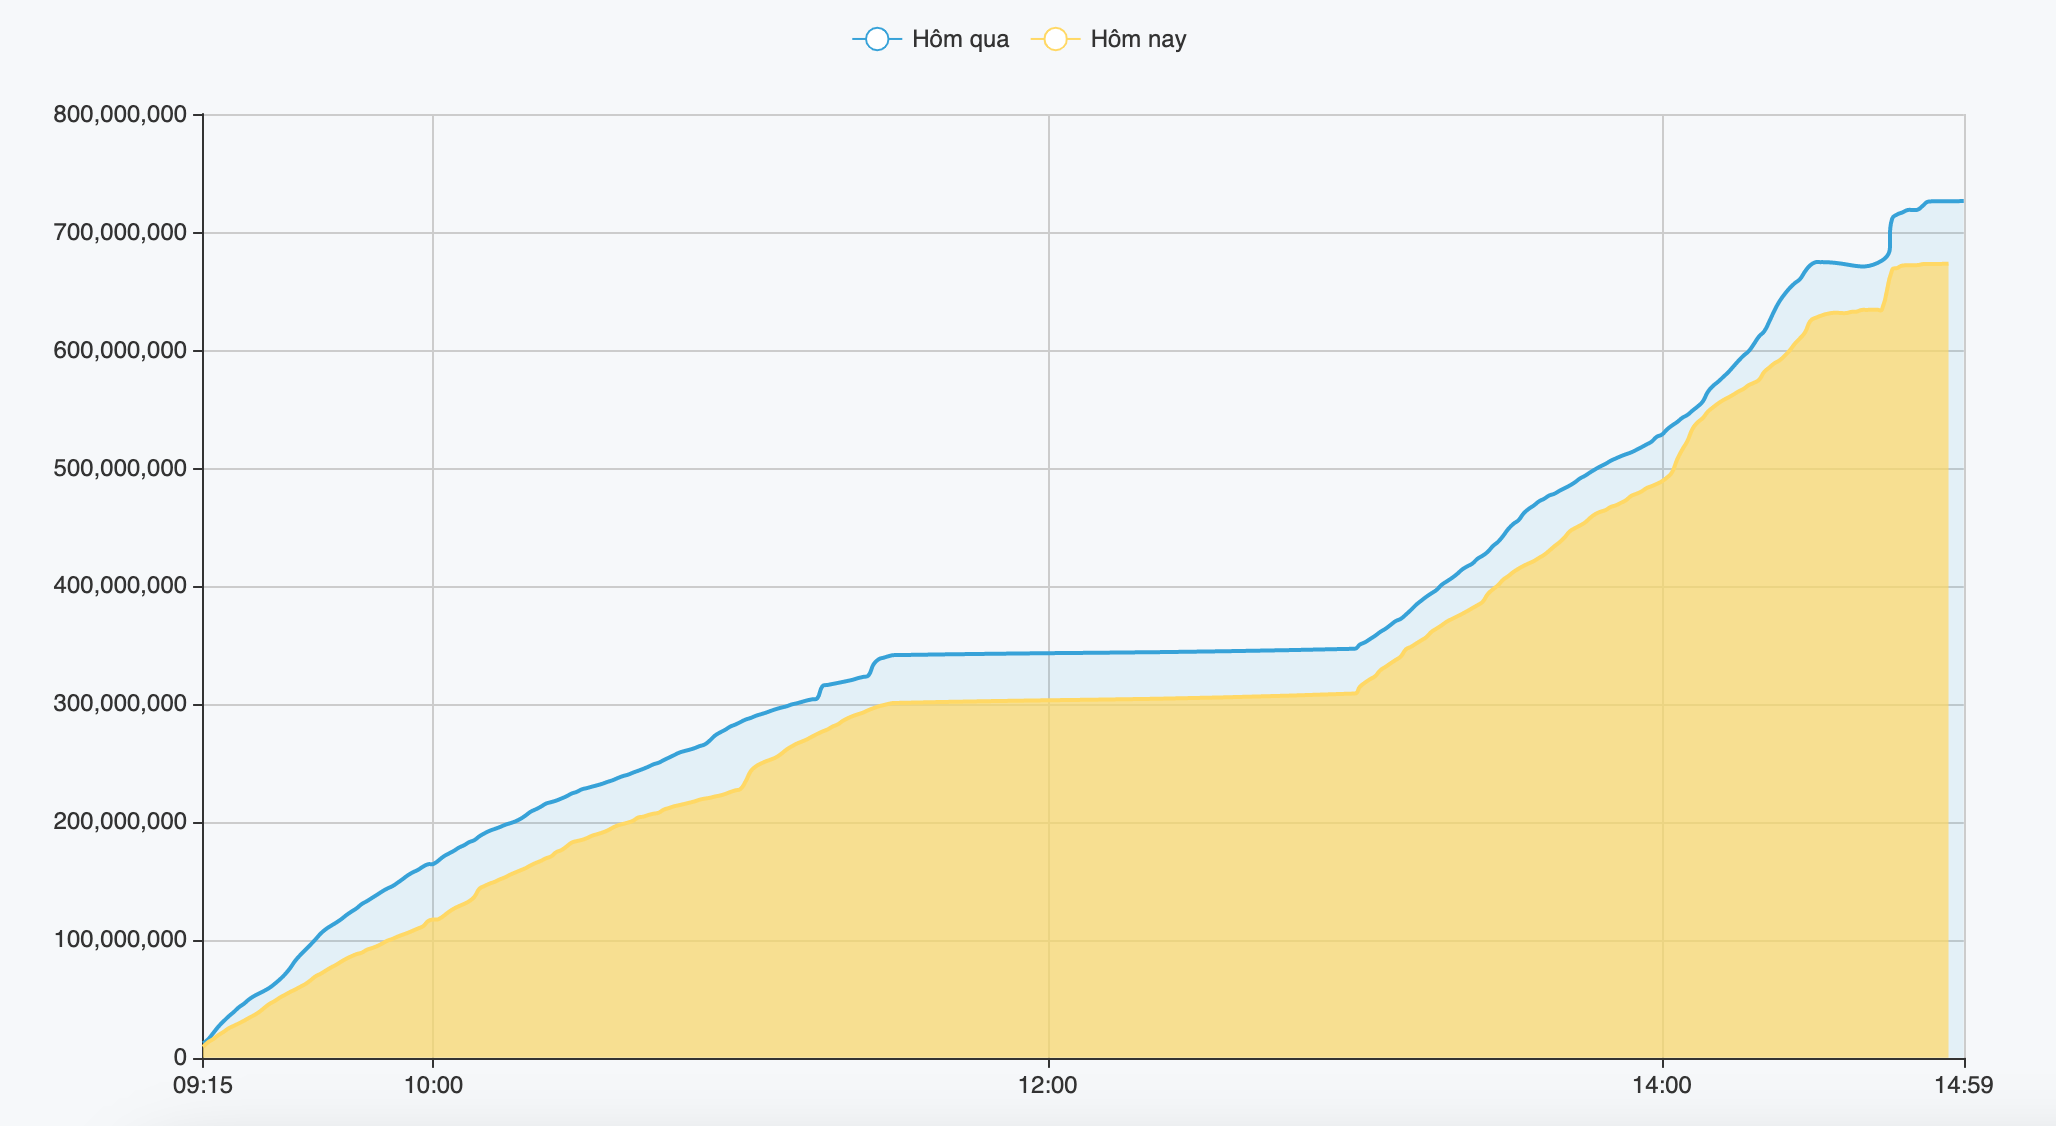
Task: Click the blue Hôm qua legend marker
Action: pos(877,39)
